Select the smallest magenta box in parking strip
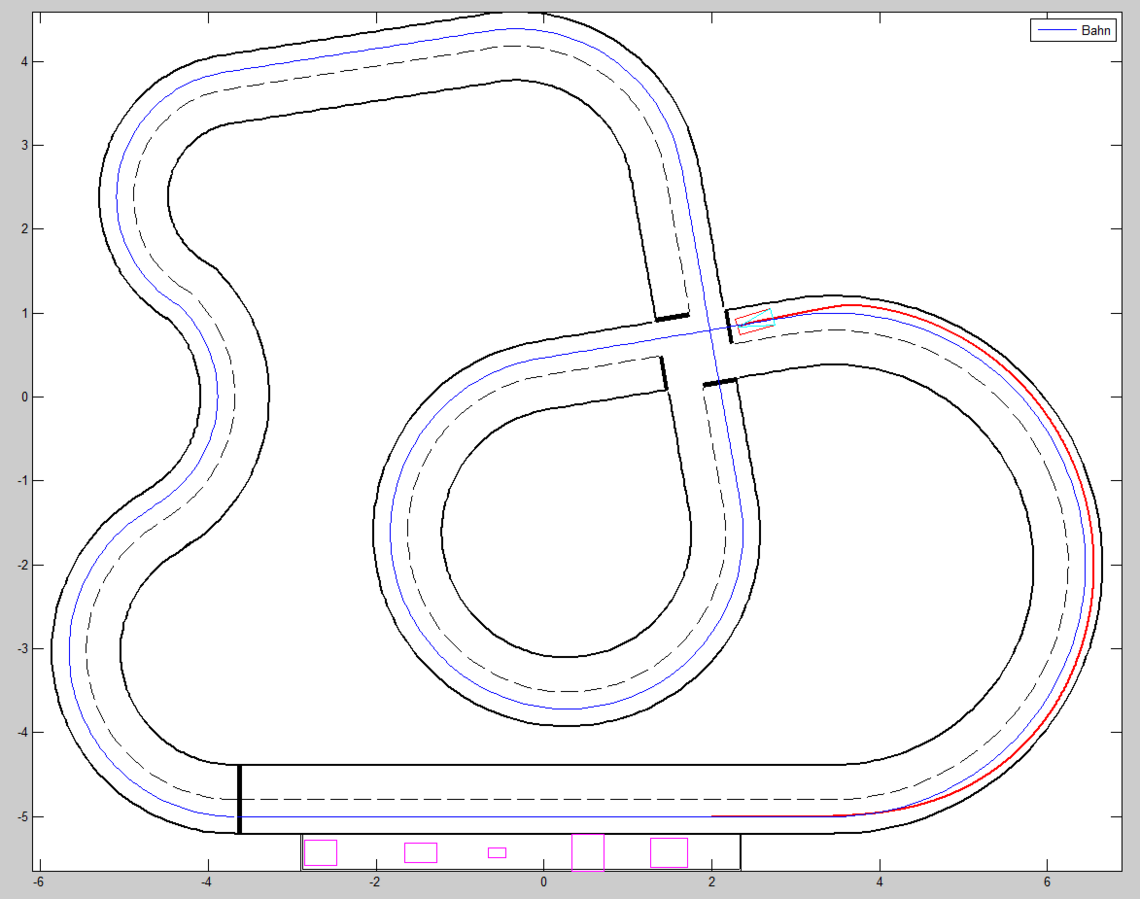1140x899 pixels. [x=497, y=853]
